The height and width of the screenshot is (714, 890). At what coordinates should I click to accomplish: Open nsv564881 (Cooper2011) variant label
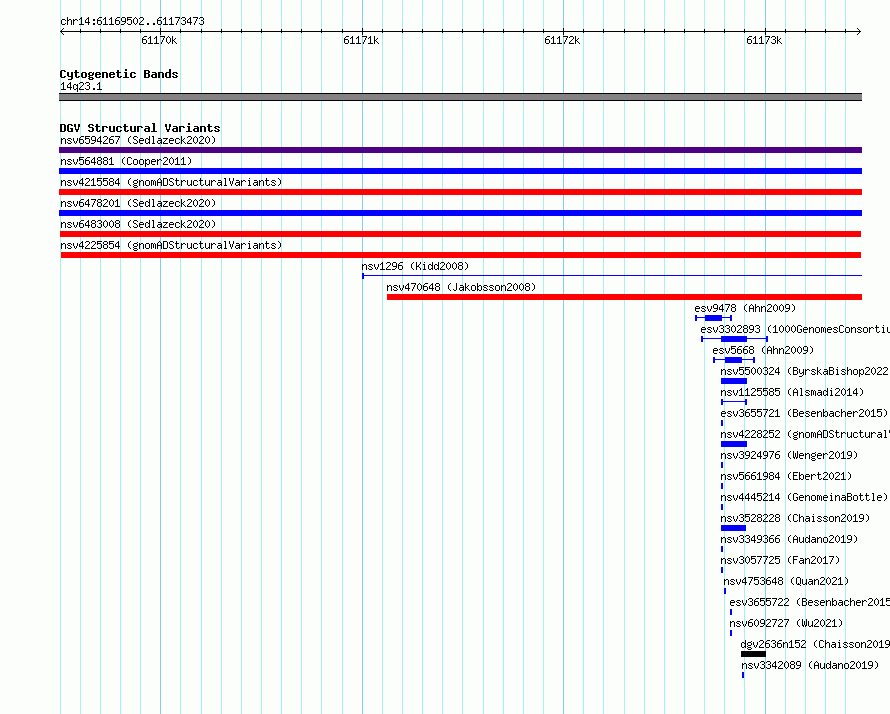click(x=126, y=161)
